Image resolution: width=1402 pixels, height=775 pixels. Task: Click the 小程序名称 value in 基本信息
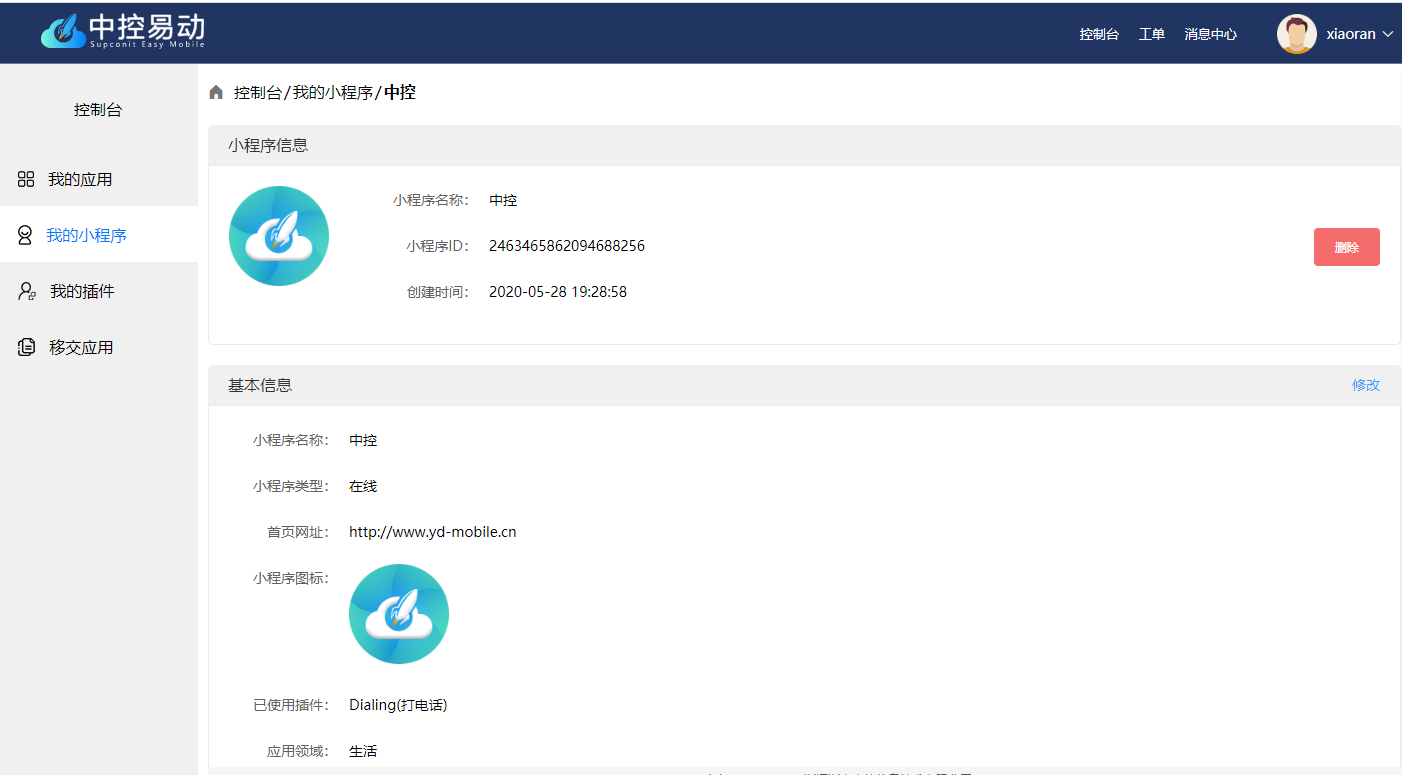363,440
